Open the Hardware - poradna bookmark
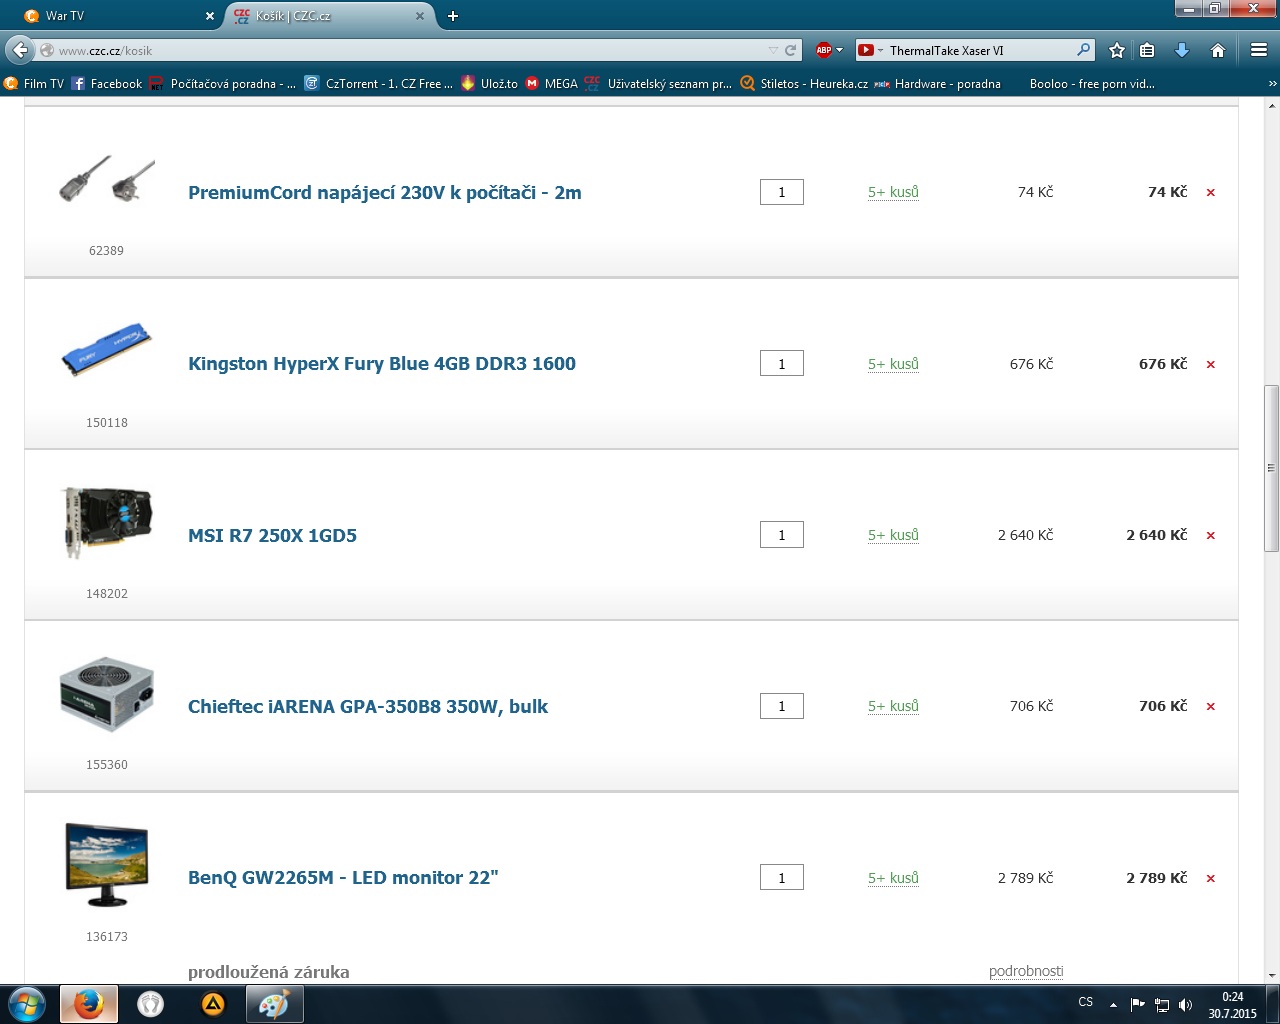Viewport: 1280px width, 1024px height. (938, 84)
